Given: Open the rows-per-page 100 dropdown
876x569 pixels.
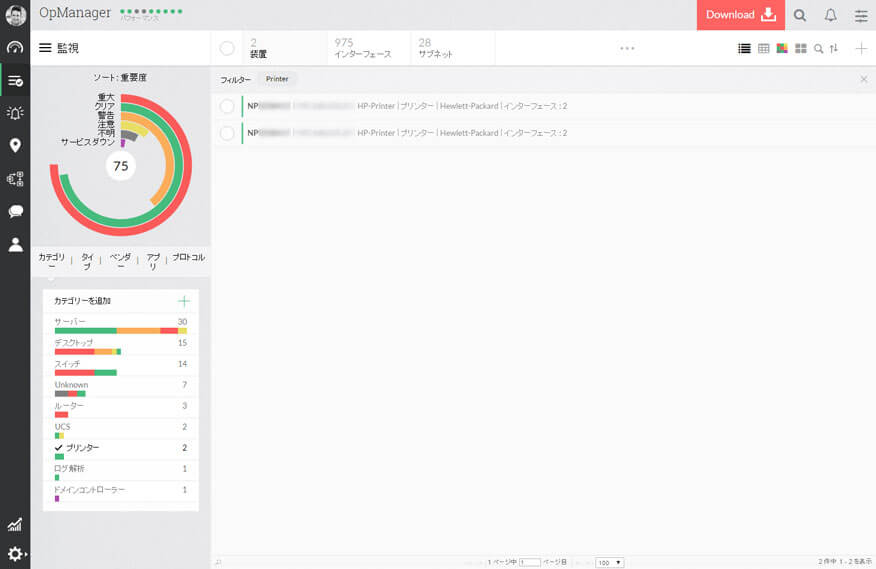Looking at the screenshot, I should coord(609,563).
